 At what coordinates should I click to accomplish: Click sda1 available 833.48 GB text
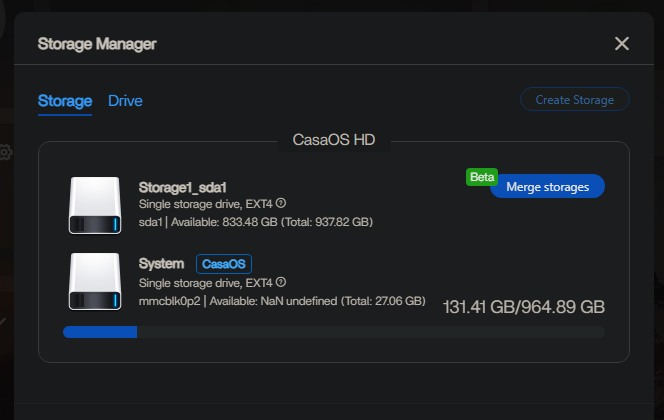(256, 222)
